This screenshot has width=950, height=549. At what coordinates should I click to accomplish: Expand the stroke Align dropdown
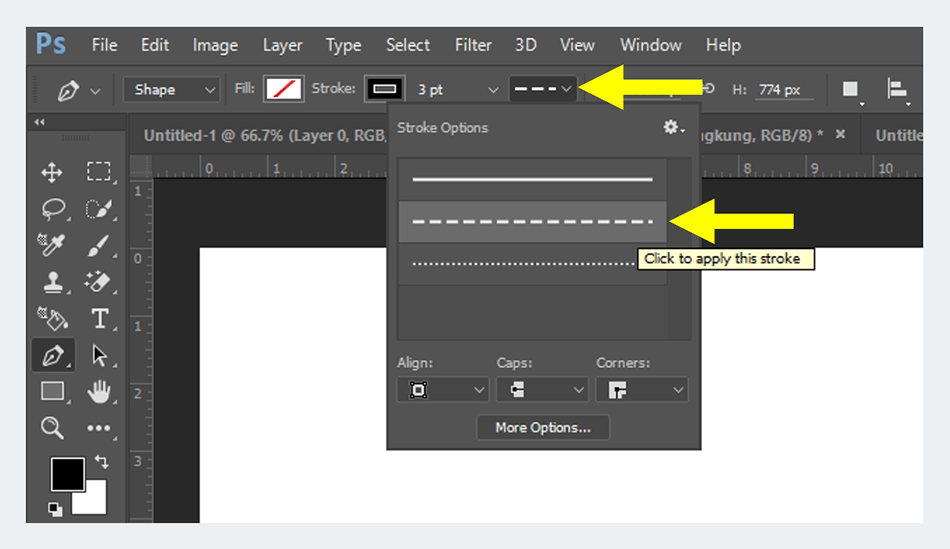point(441,390)
